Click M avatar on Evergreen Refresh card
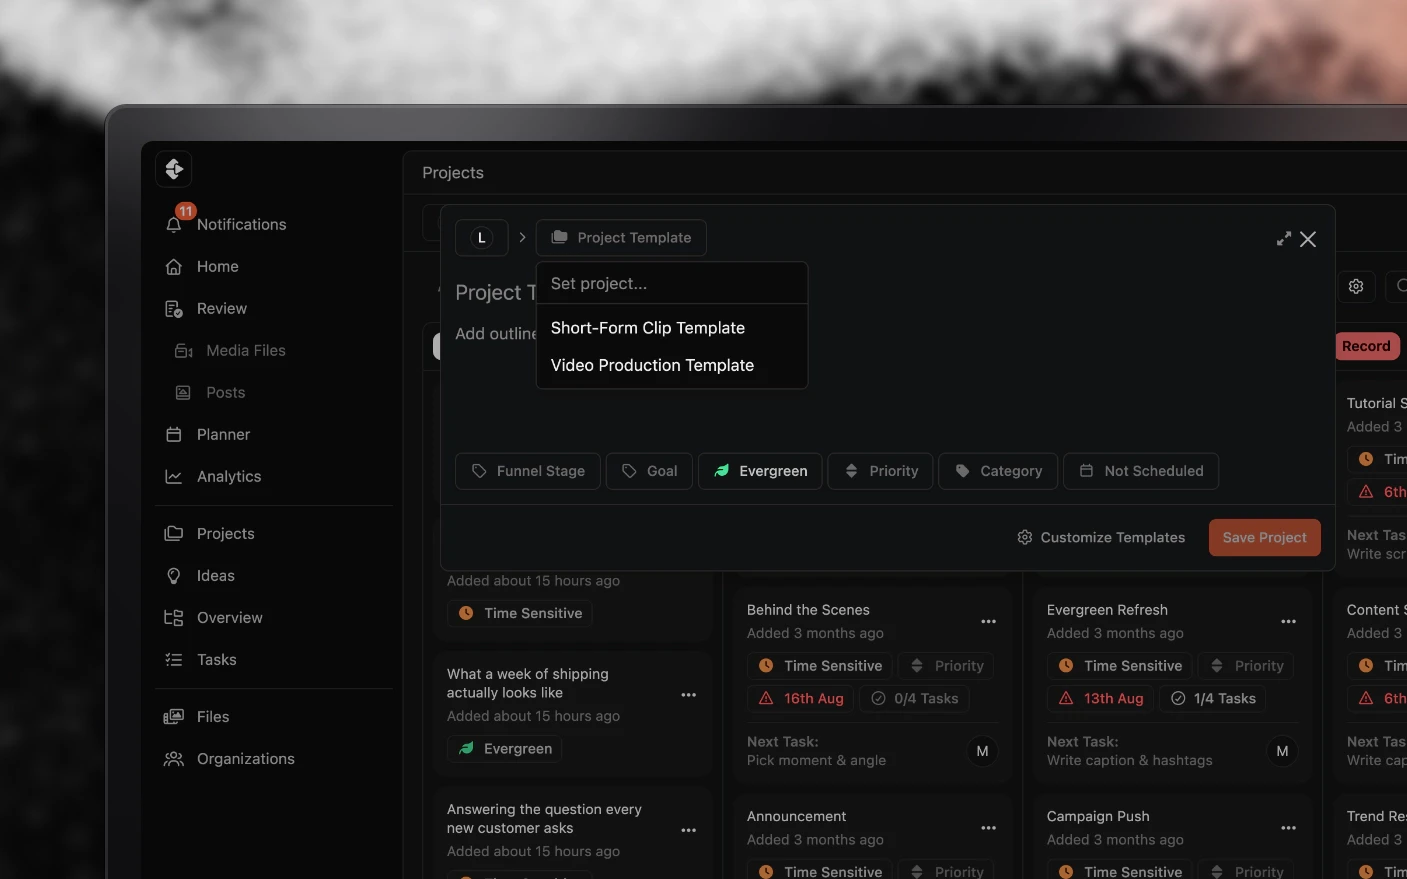Screen dimensions: 1407x879 pyautogui.click(x=1282, y=752)
